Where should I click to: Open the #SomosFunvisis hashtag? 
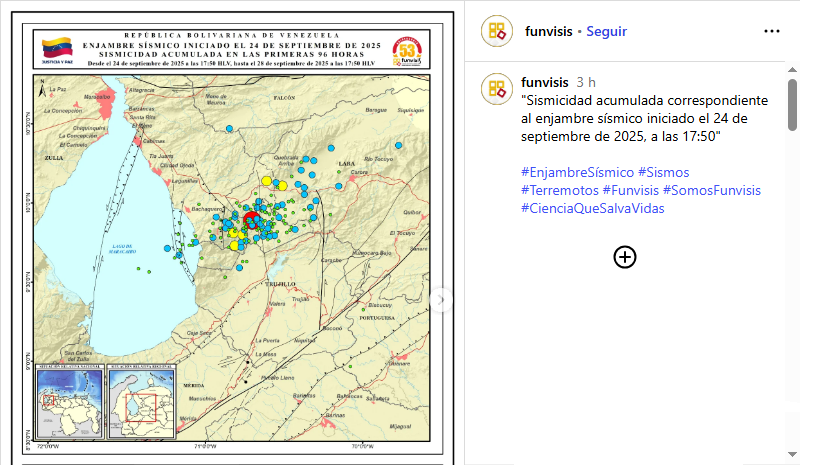click(711, 190)
